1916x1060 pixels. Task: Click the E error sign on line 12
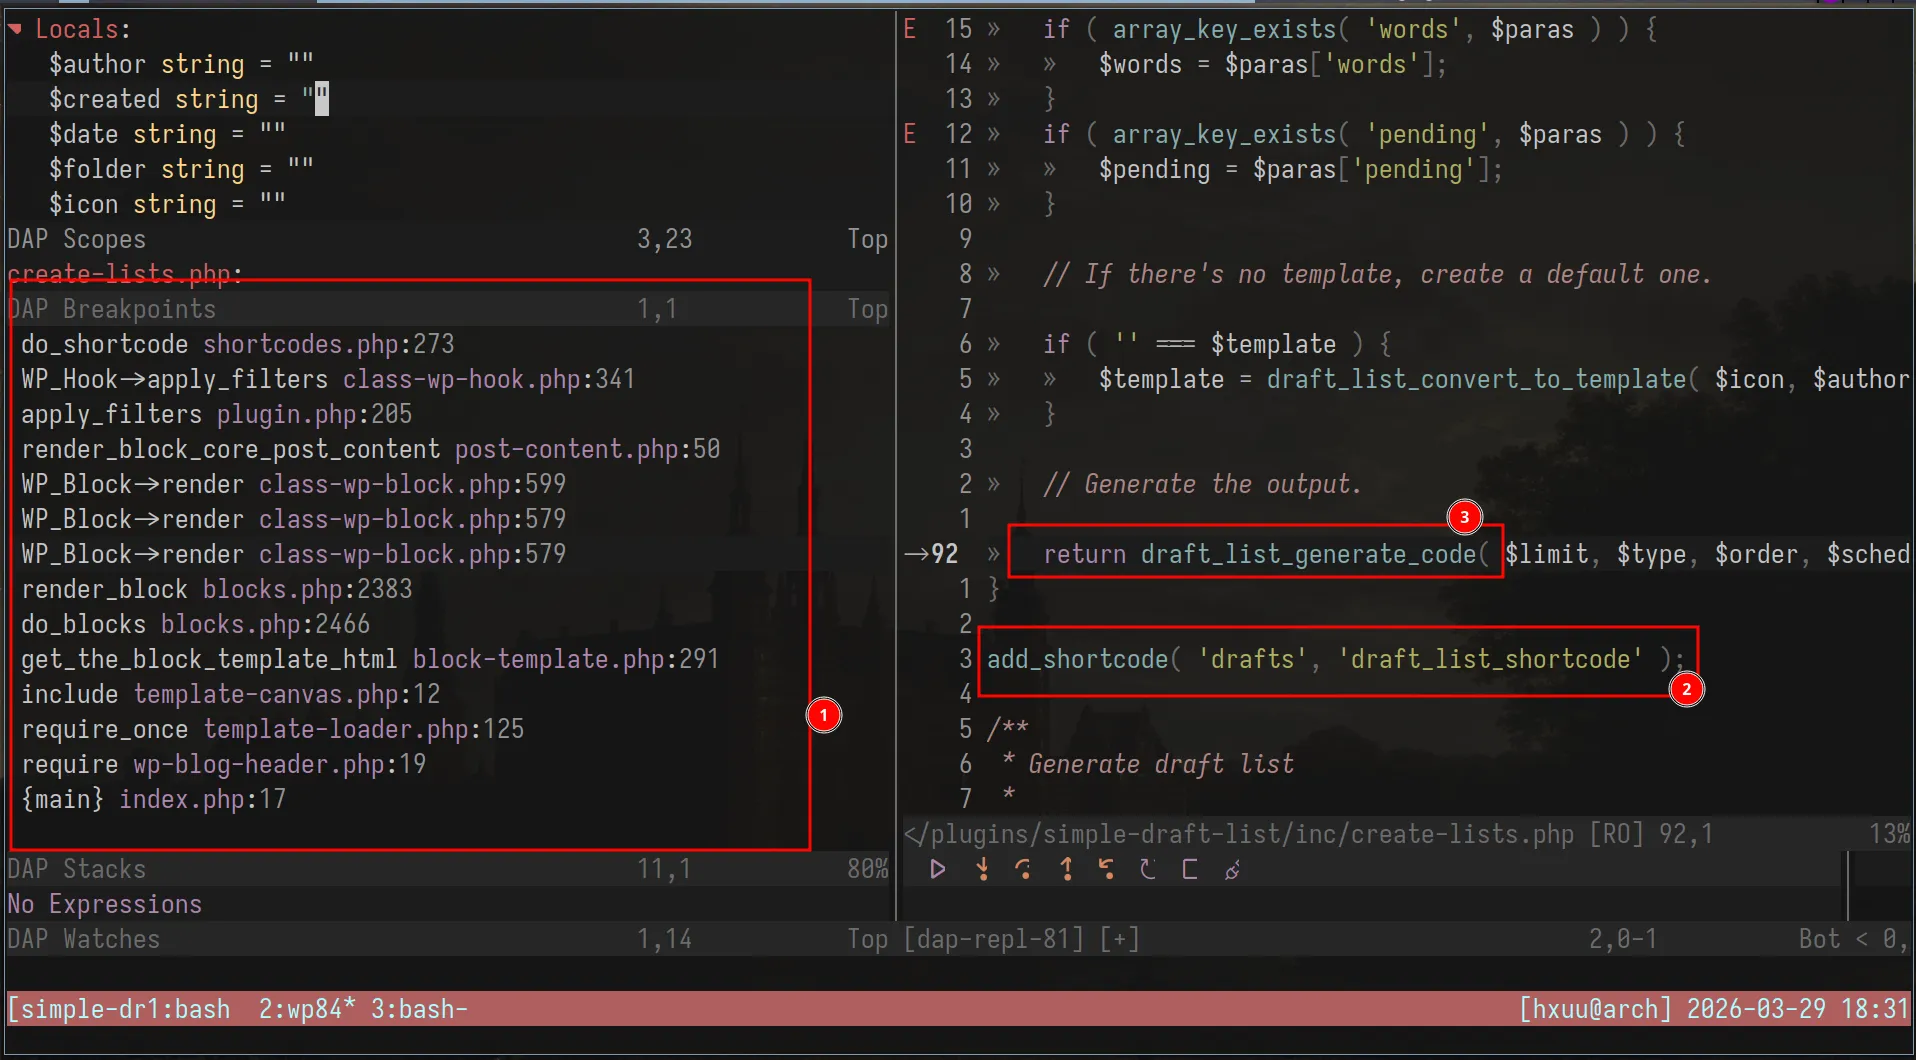(909, 134)
